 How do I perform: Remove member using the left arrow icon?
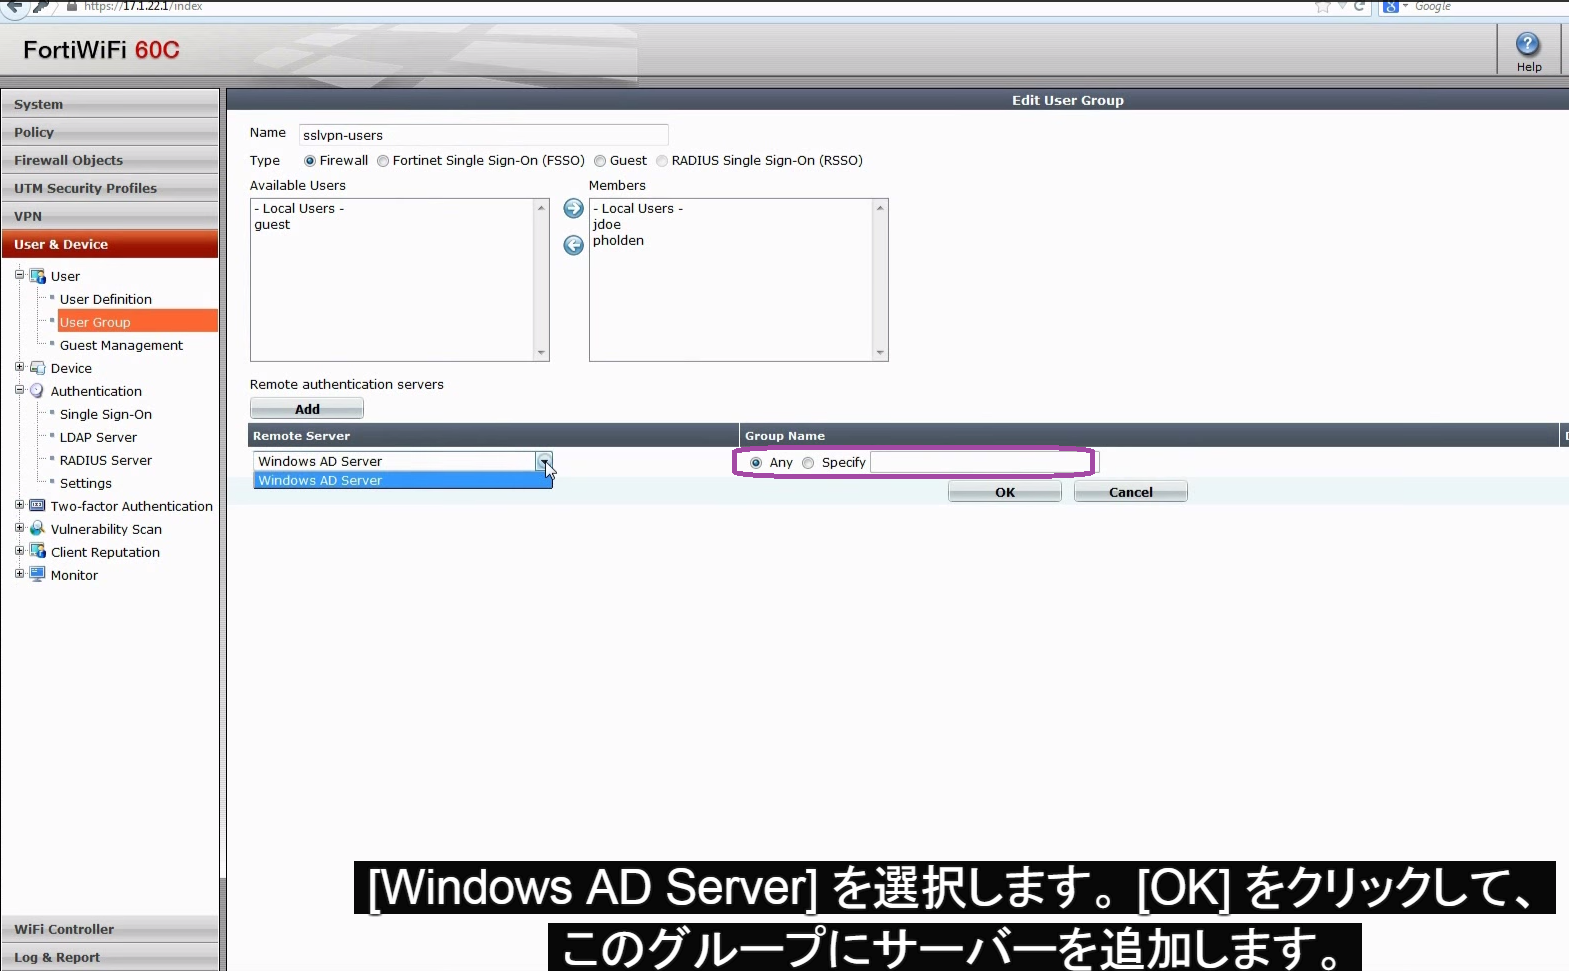[x=573, y=245]
